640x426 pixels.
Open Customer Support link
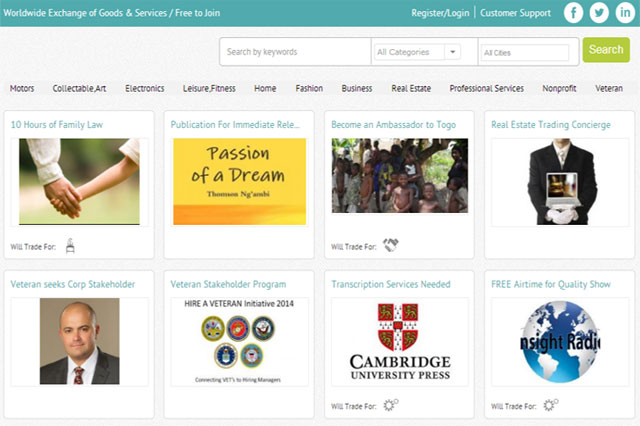coord(515,13)
